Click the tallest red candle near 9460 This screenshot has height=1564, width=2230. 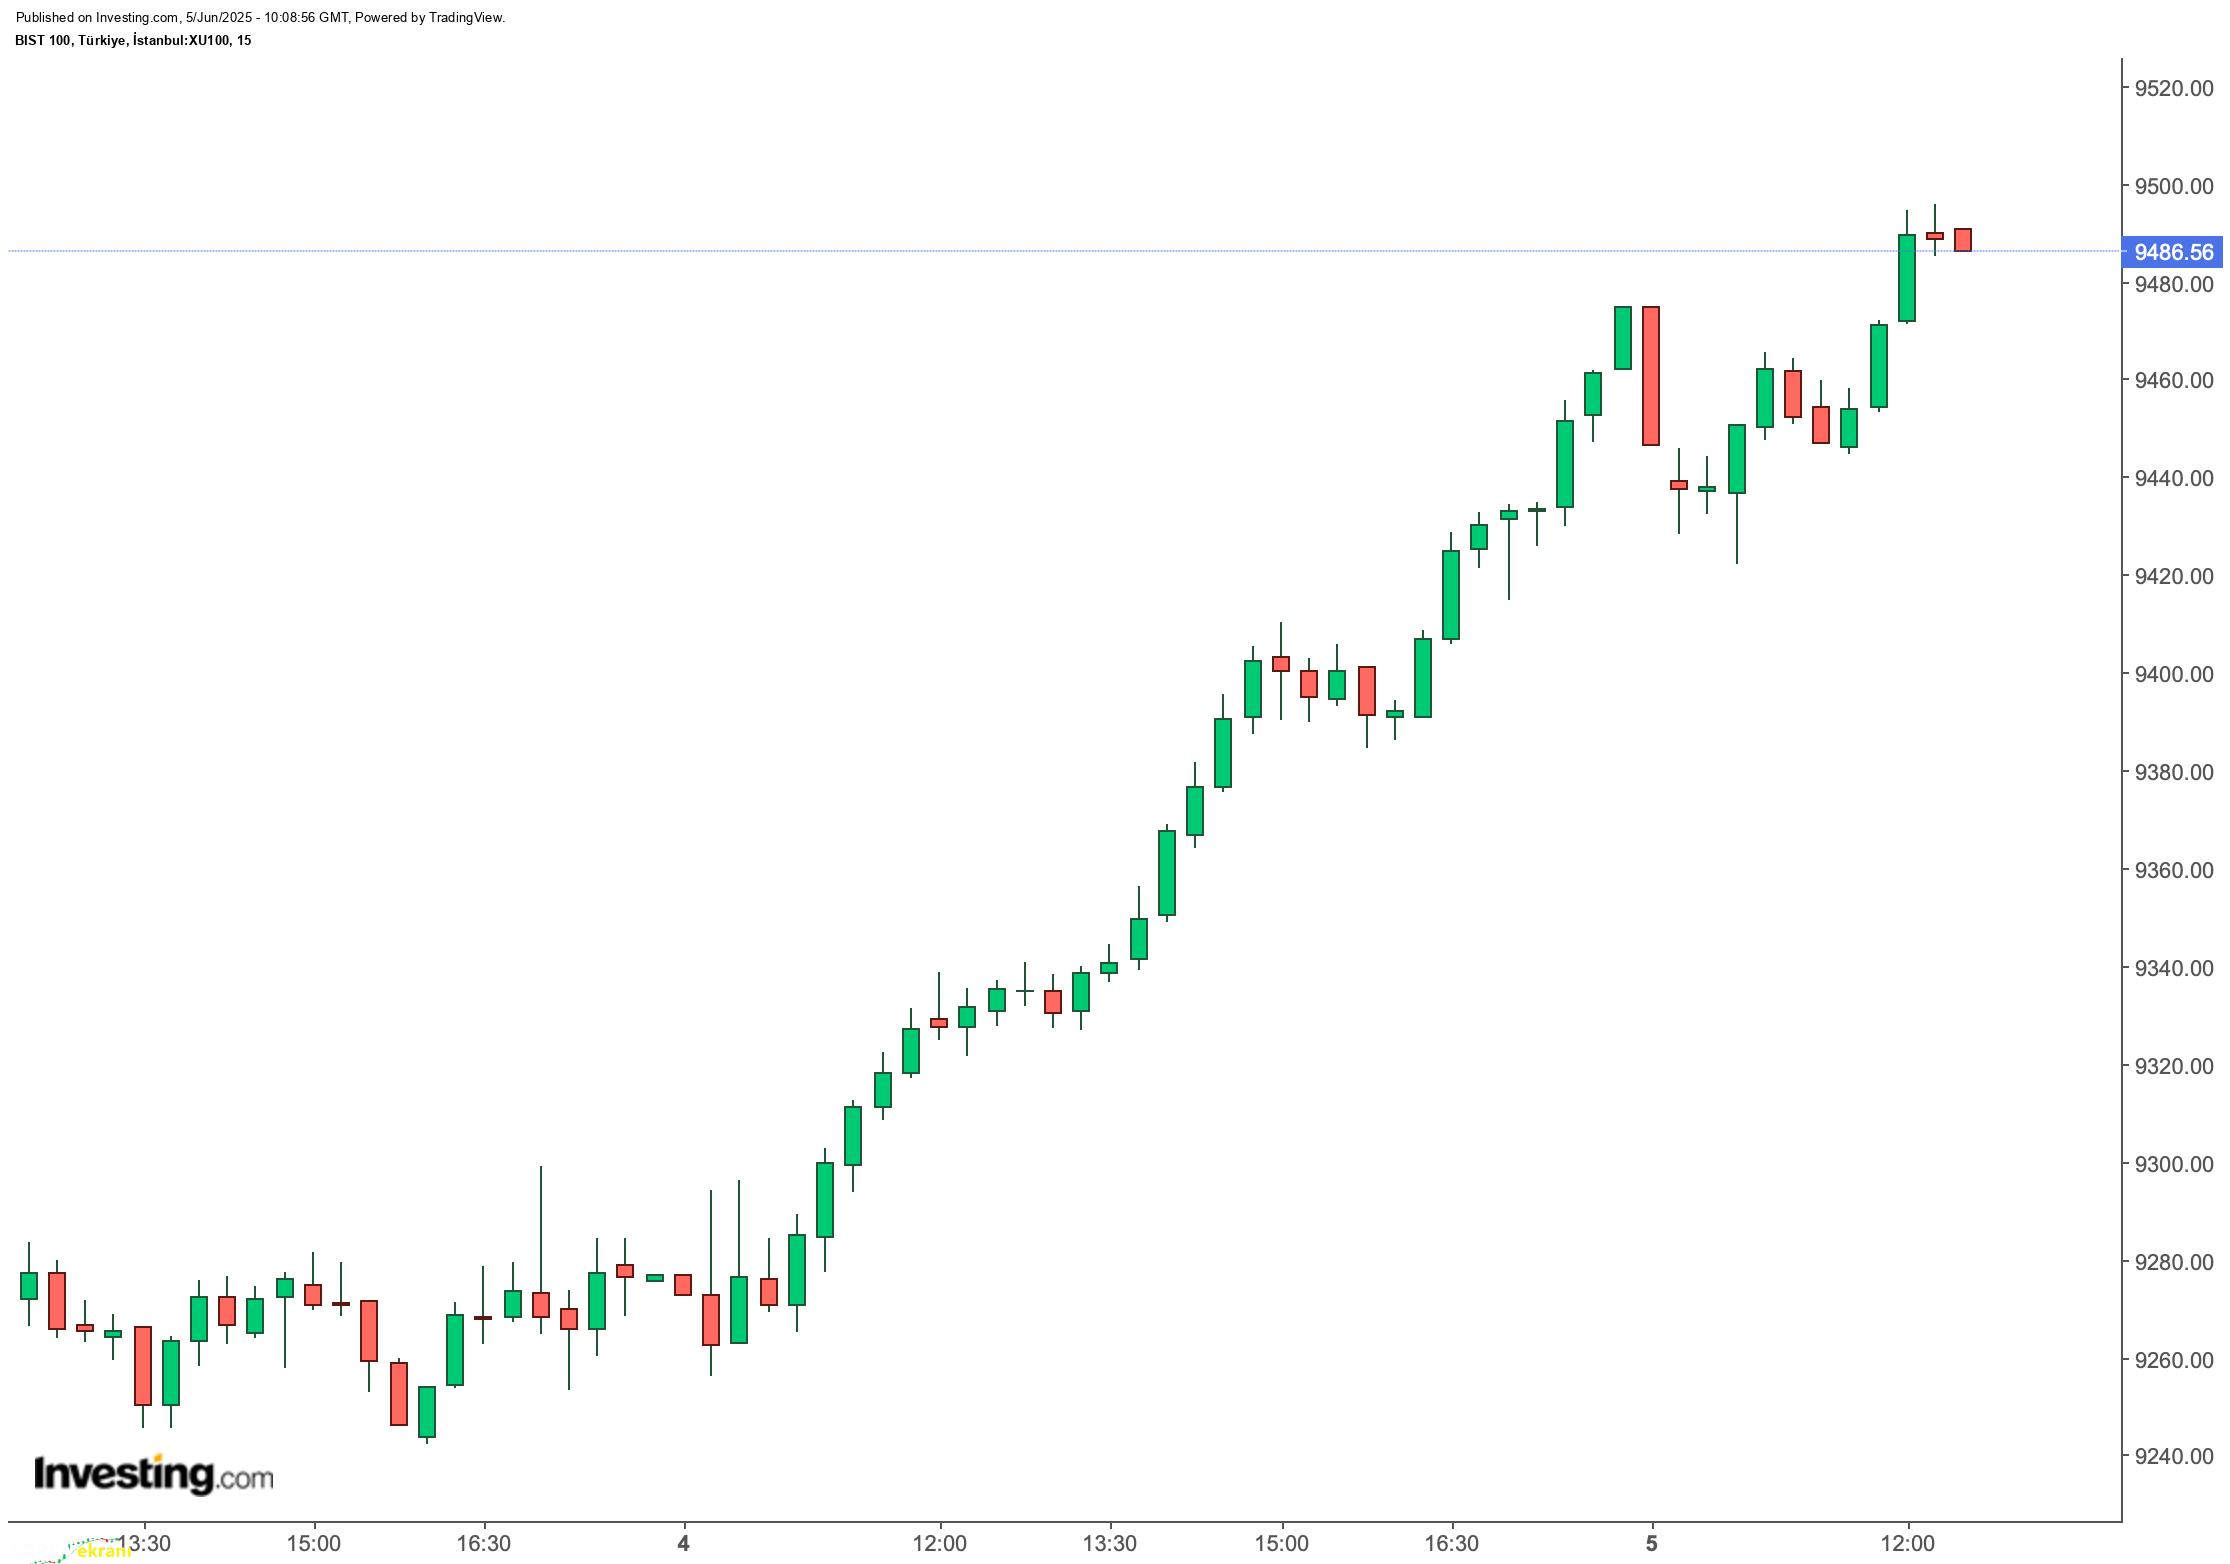coord(1651,375)
